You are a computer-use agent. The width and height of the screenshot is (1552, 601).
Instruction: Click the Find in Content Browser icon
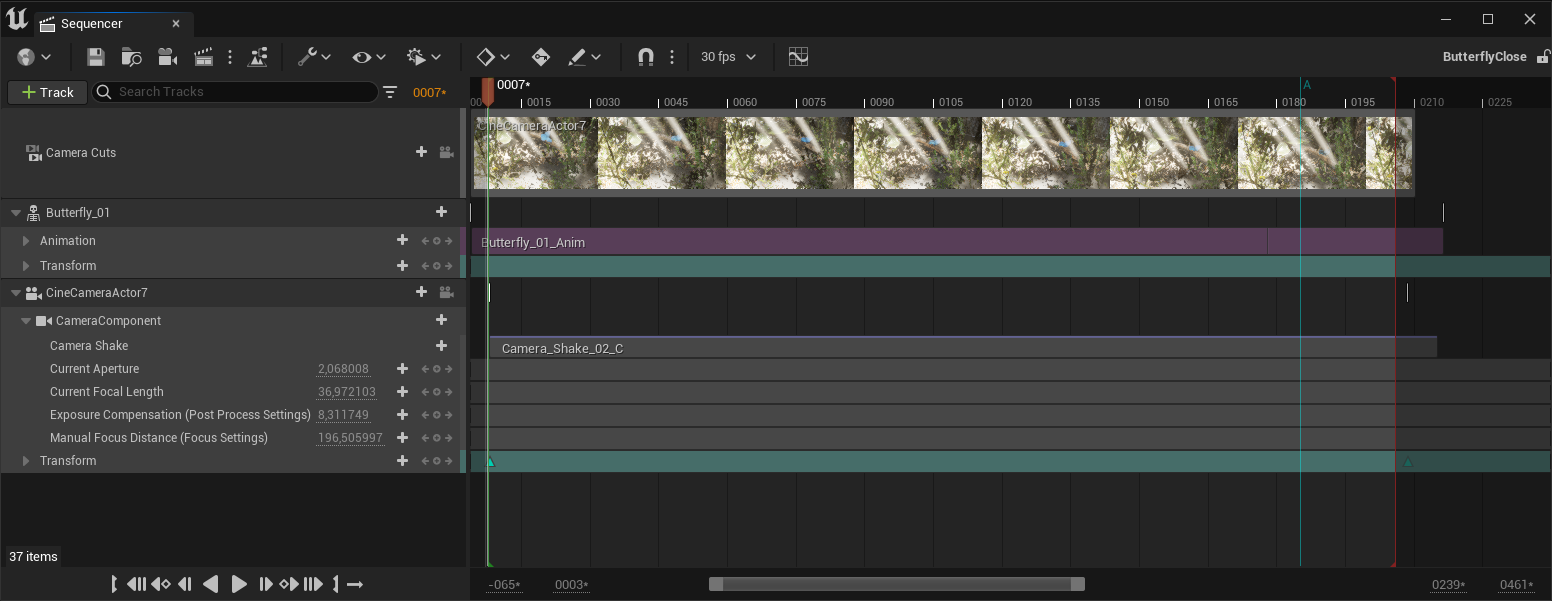tap(131, 57)
